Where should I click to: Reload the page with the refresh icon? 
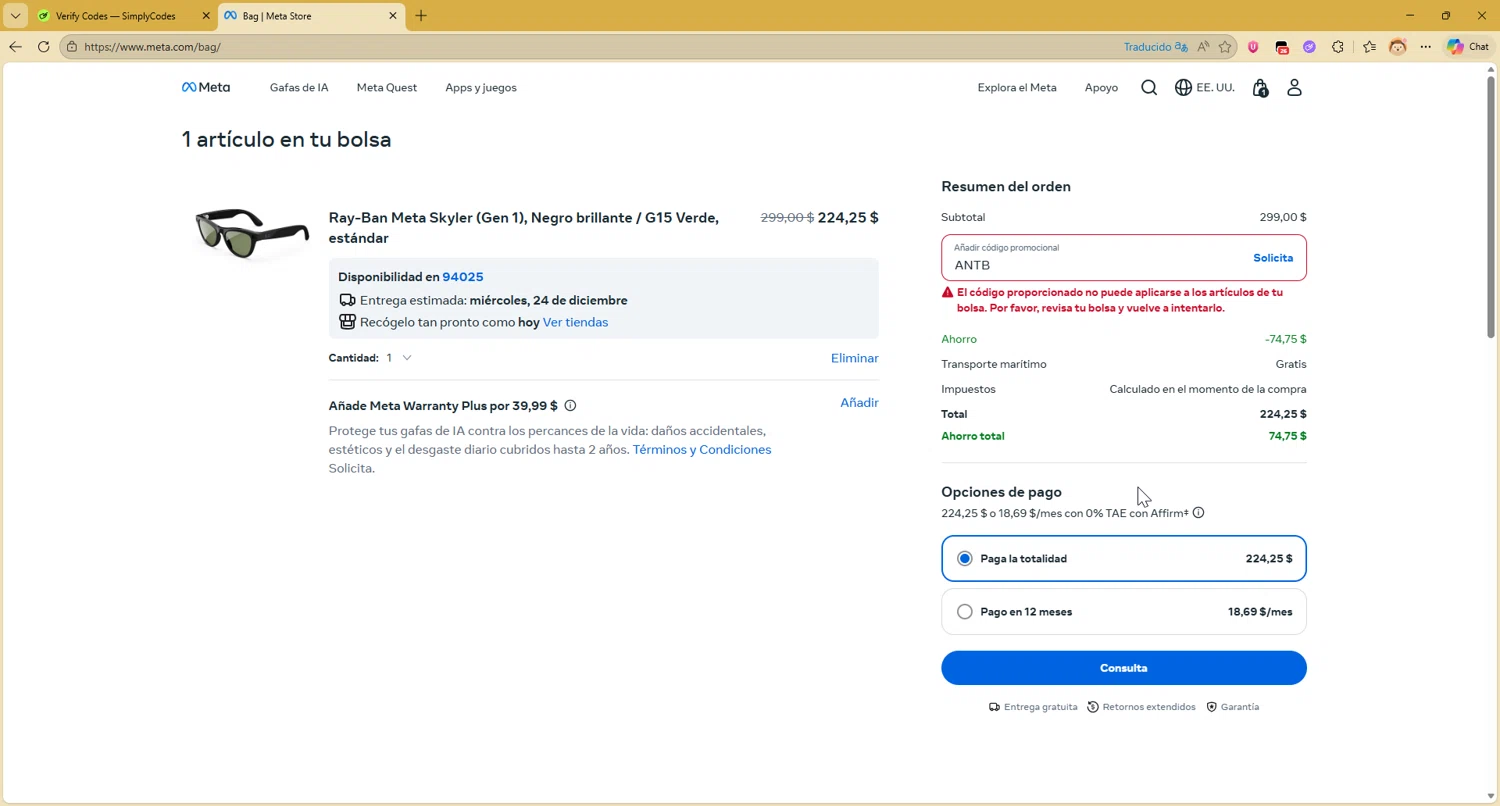[43, 46]
